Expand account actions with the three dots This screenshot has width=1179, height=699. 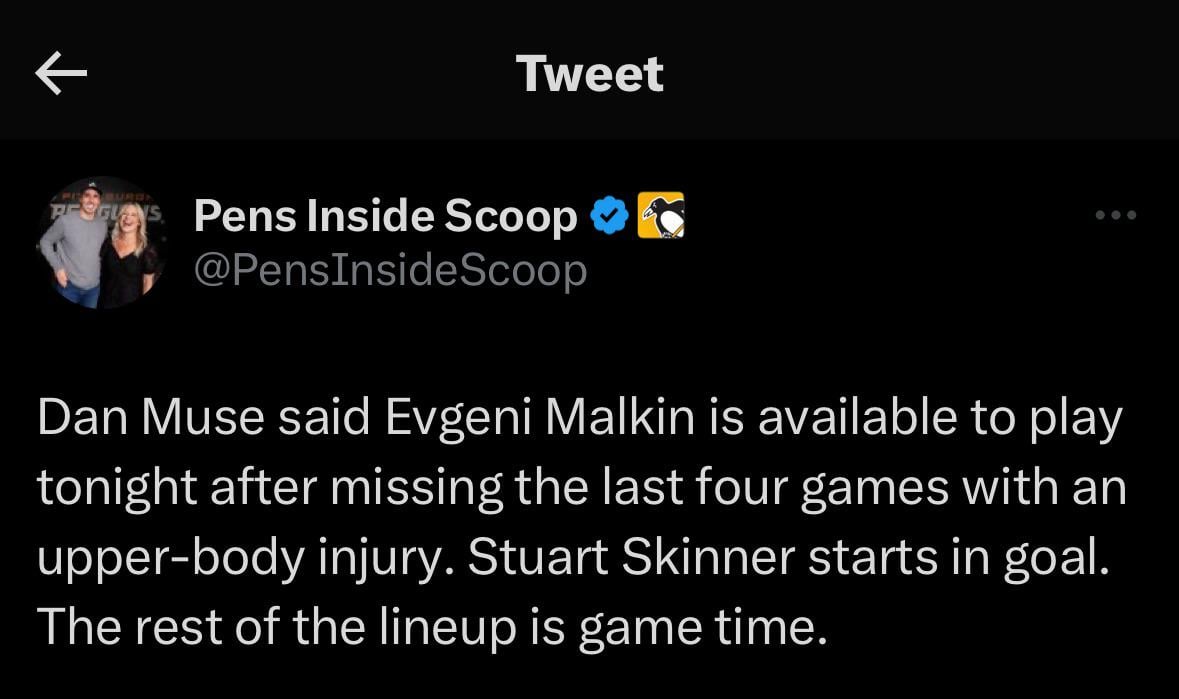tap(1116, 214)
